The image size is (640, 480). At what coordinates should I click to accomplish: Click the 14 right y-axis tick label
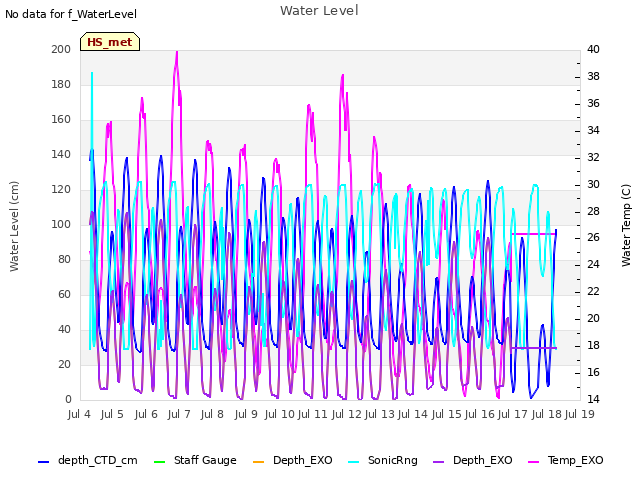[593, 399]
